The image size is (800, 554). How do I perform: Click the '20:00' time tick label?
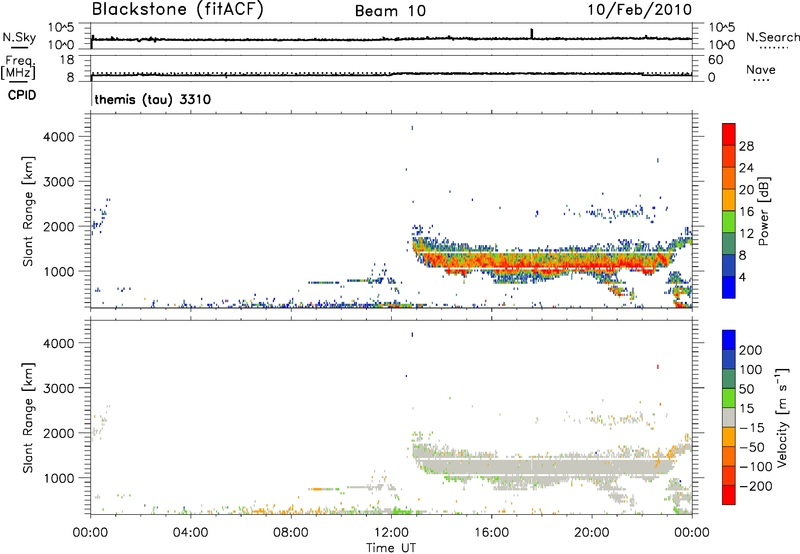click(x=592, y=533)
